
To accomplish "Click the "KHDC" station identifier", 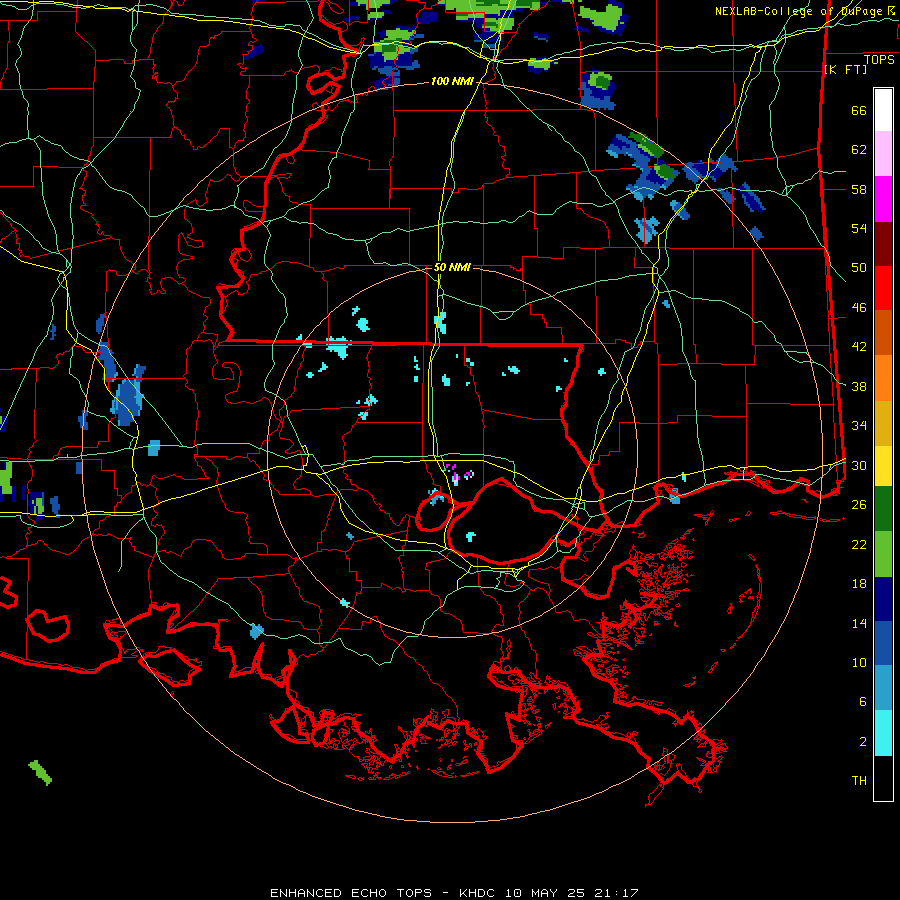I will [x=477, y=893].
